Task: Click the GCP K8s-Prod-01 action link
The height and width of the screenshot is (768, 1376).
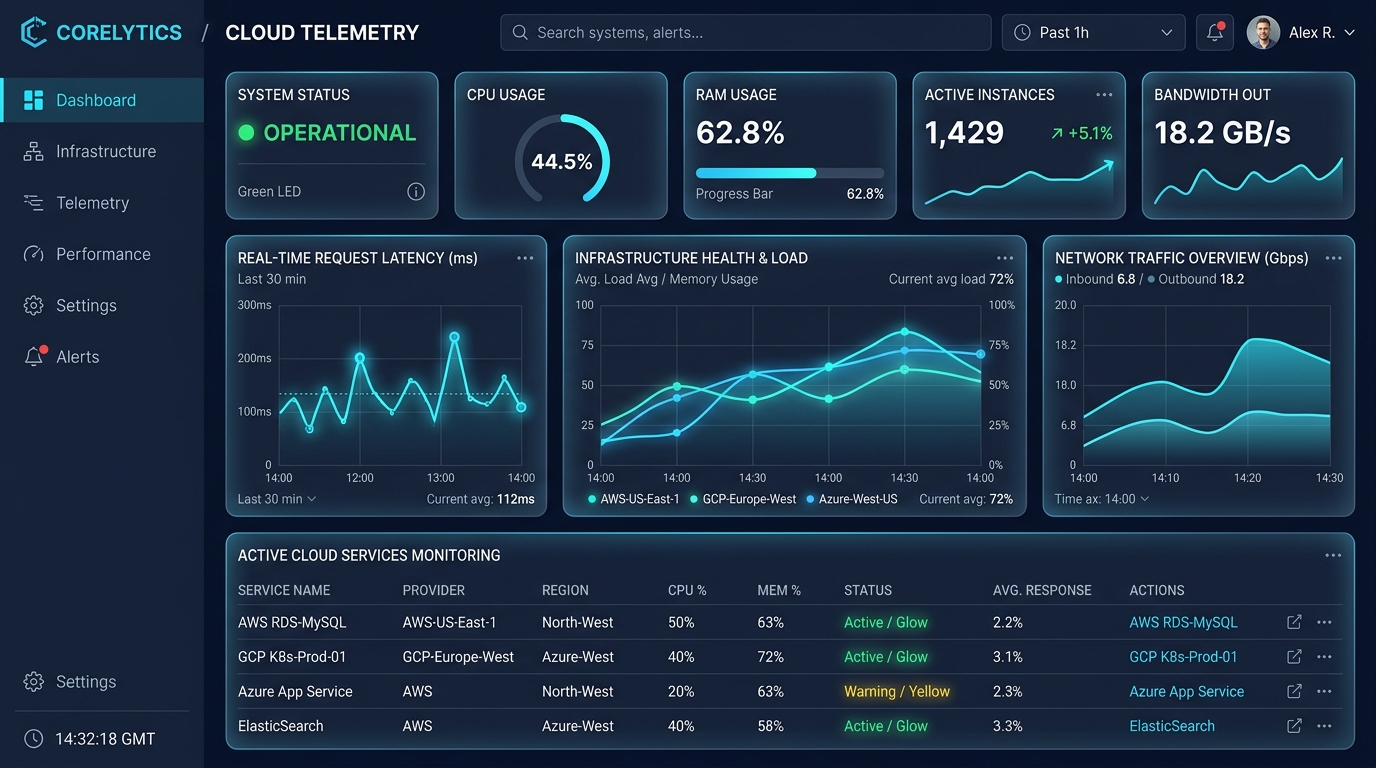Action: 1183,657
